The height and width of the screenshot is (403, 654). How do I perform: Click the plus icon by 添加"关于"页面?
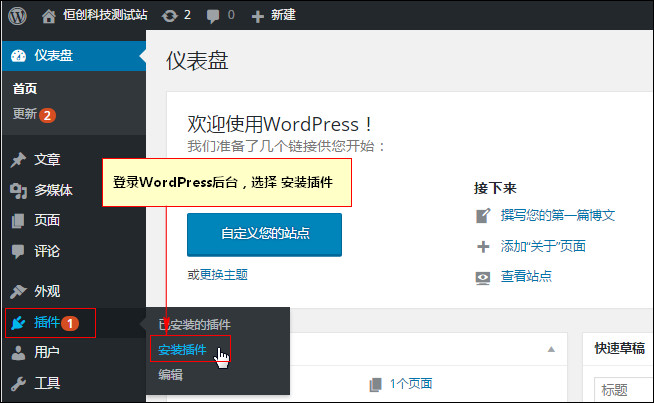(483, 247)
